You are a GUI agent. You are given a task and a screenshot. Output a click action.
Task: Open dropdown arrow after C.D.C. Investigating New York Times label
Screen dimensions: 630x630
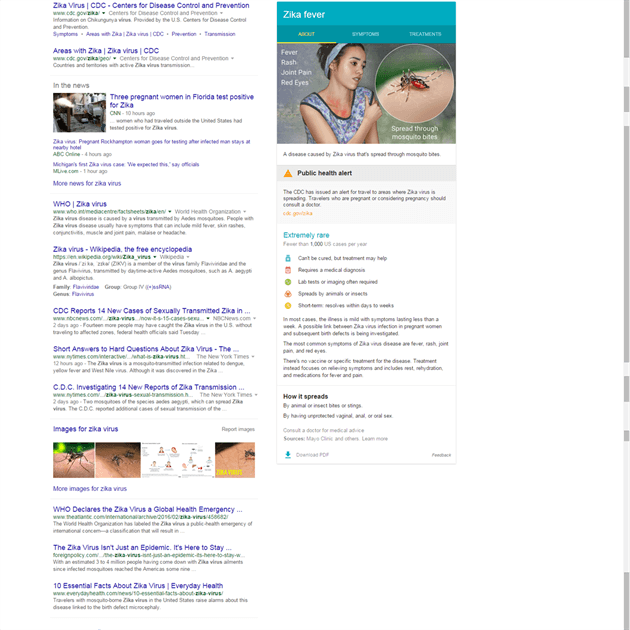[x=256, y=395]
